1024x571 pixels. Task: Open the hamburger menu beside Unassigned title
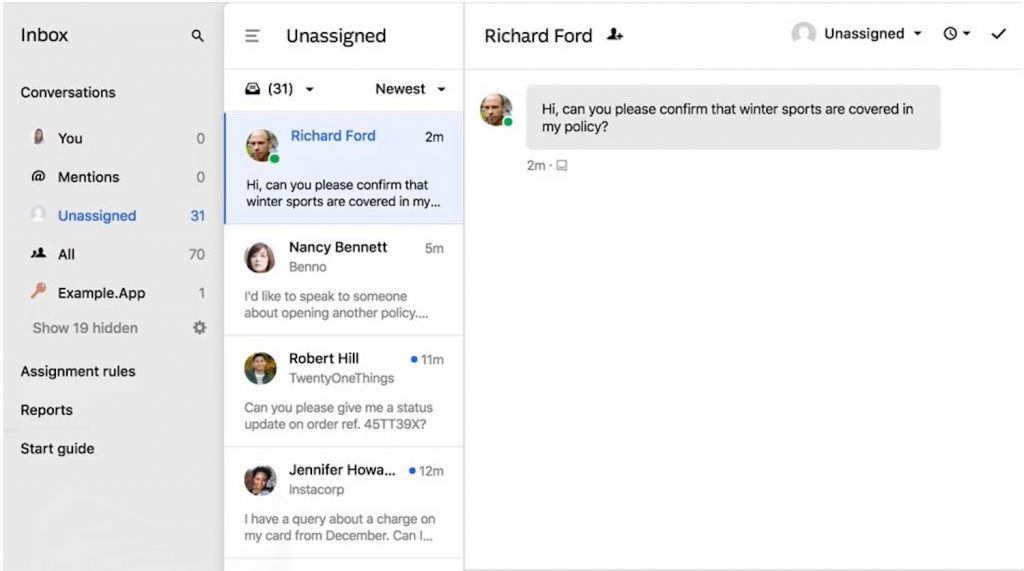point(253,36)
